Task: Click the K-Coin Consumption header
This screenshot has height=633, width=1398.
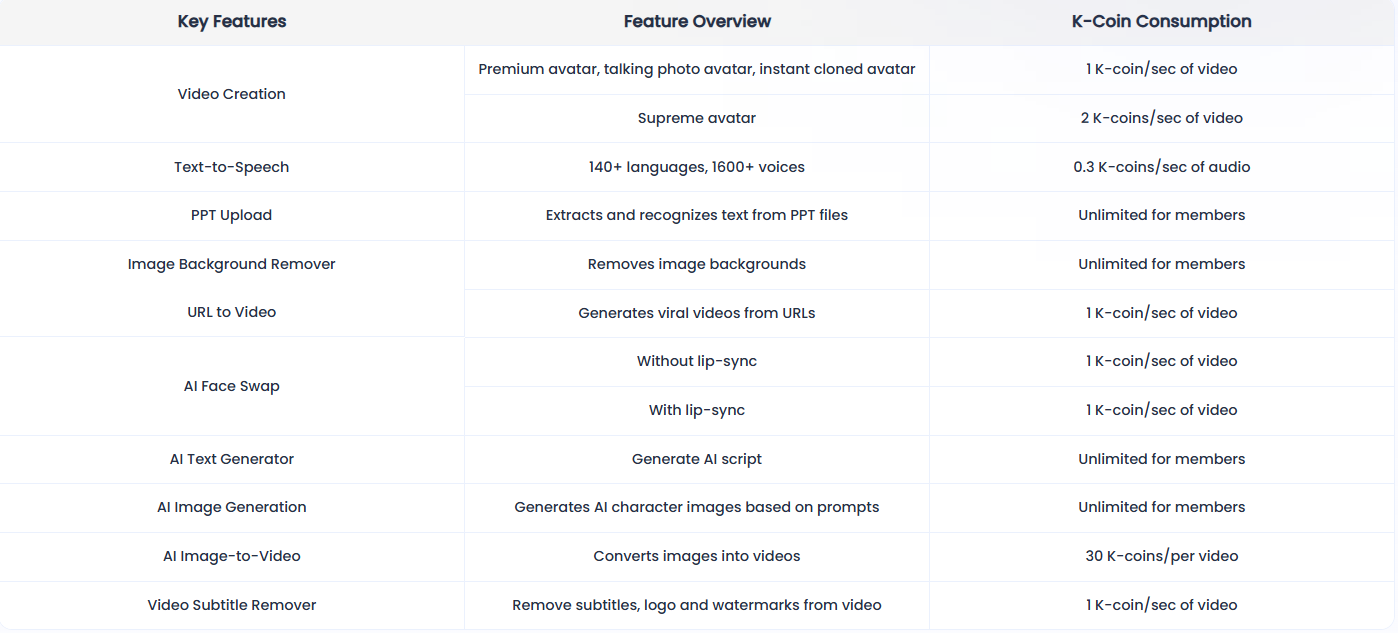Action: pos(1161,21)
